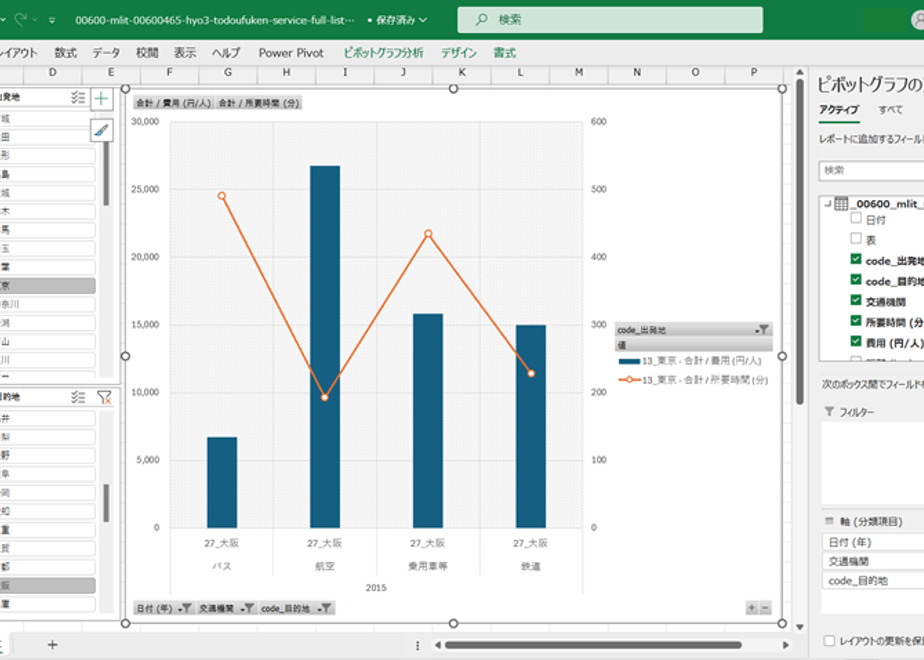Click the 値 legend field button
The image size is (924, 660).
pos(694,345)
